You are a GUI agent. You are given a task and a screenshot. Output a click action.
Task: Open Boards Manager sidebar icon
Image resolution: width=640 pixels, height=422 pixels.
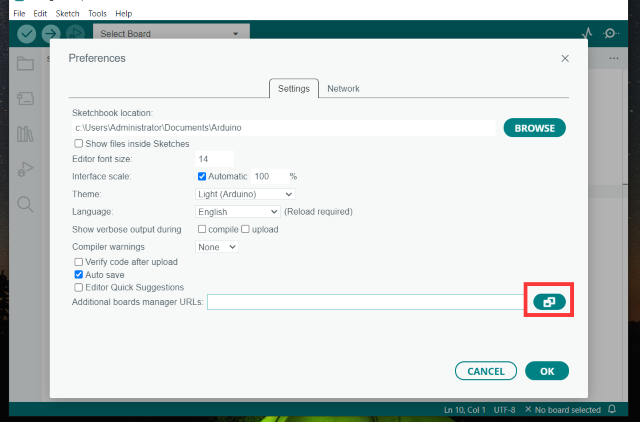25,98
